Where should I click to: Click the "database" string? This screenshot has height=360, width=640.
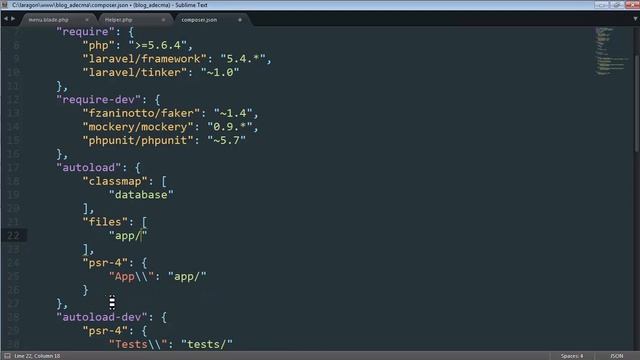[141, 195]
